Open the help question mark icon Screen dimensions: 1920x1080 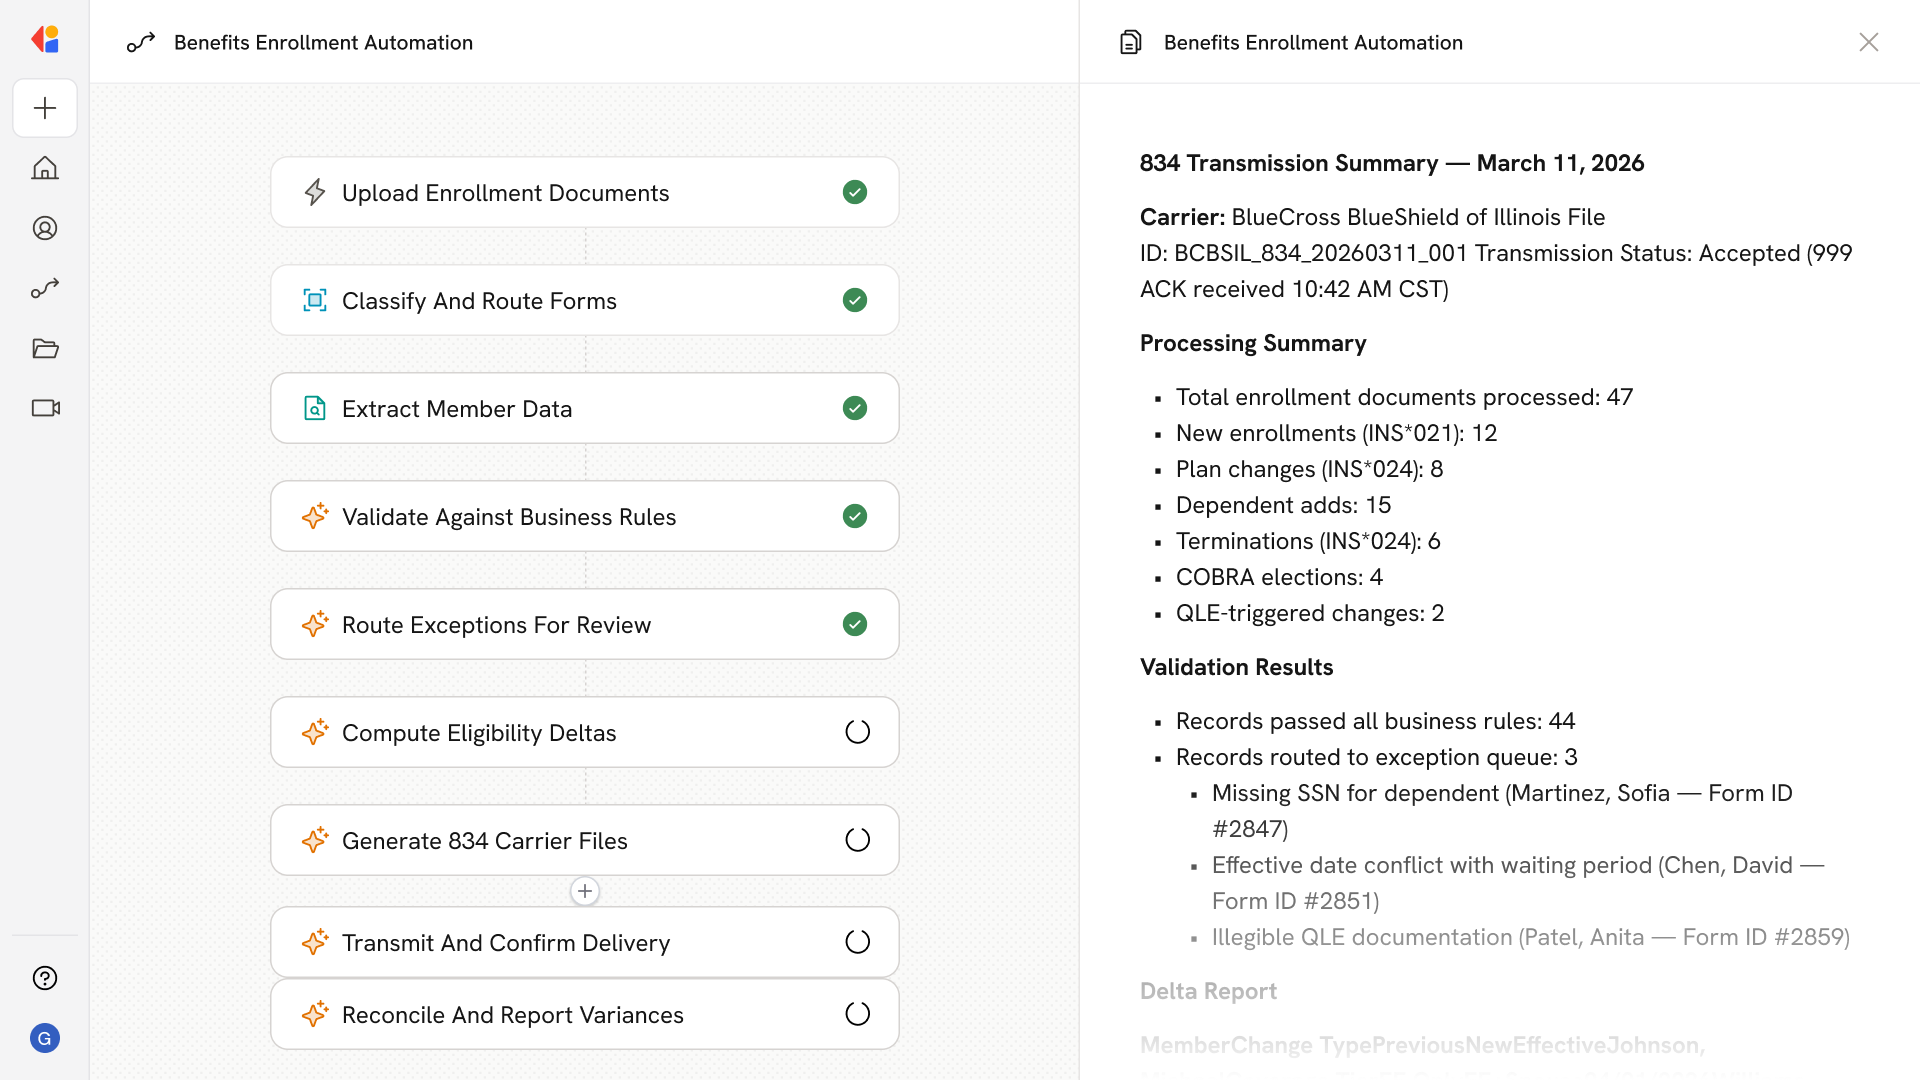coord(45,978)
